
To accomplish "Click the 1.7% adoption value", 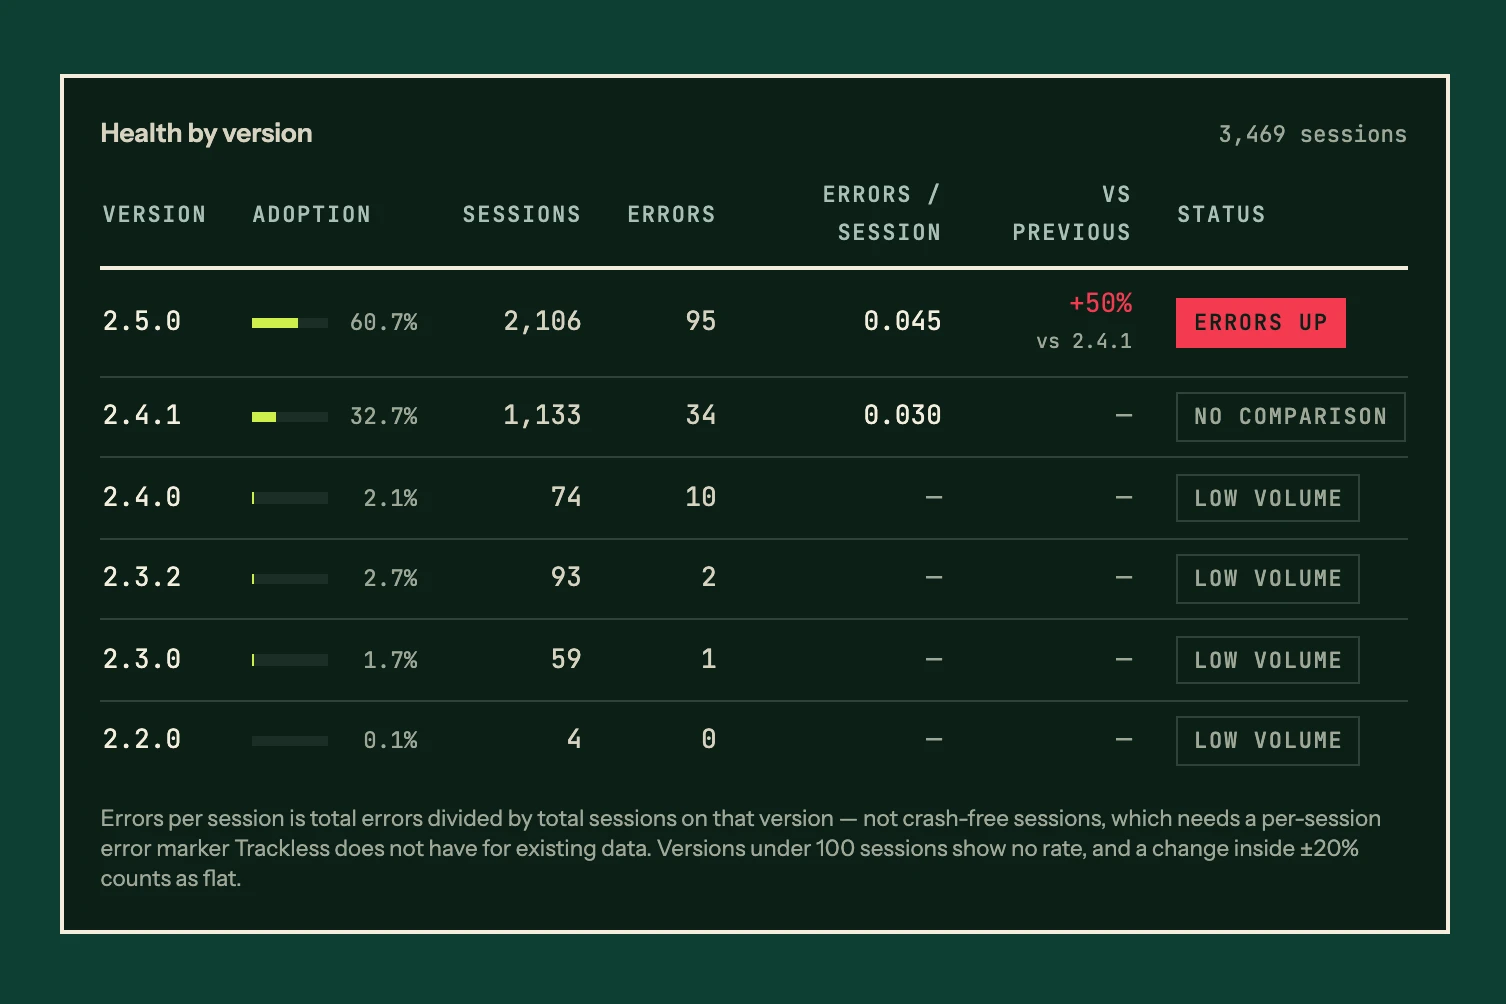I will click(x=390, y=660).
